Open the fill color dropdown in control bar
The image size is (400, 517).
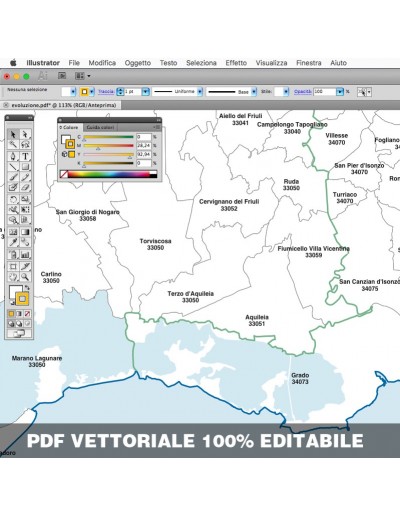[73, 92]
